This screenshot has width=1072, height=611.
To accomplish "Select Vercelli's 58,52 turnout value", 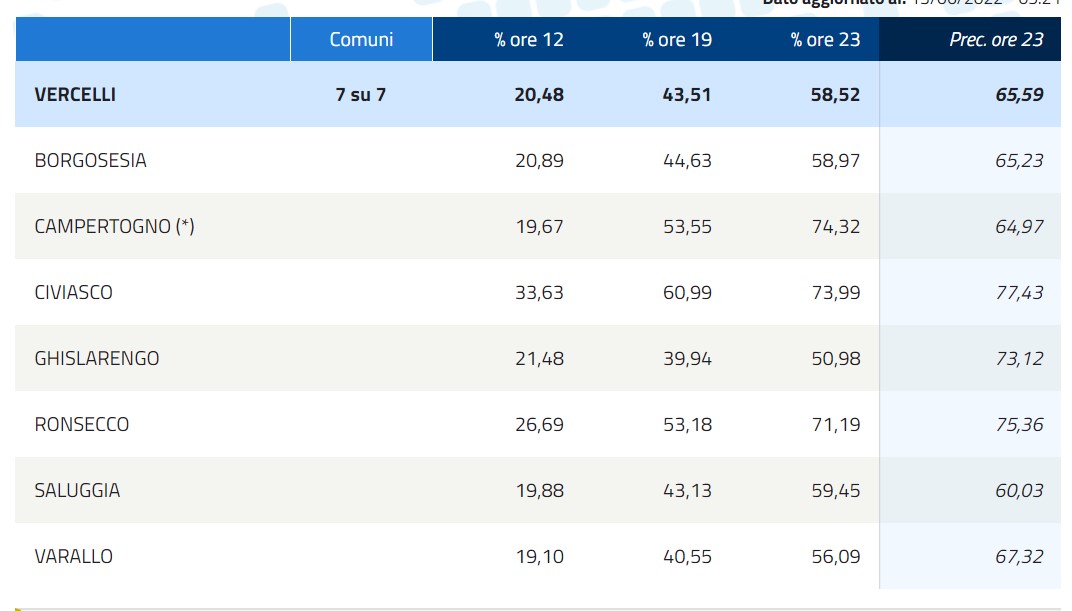I will 835,95.
